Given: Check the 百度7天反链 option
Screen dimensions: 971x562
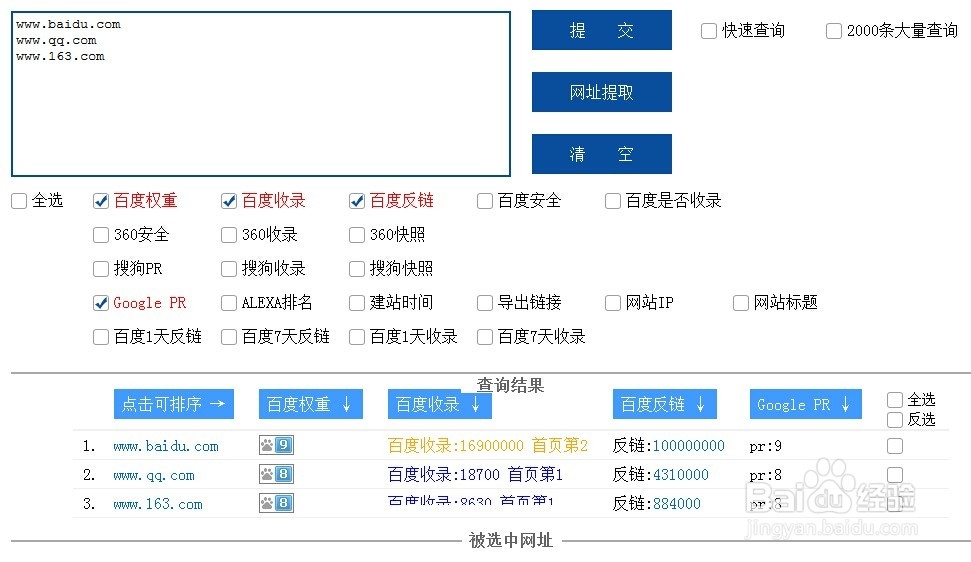Looking at the screenshot, I should 229,337.
